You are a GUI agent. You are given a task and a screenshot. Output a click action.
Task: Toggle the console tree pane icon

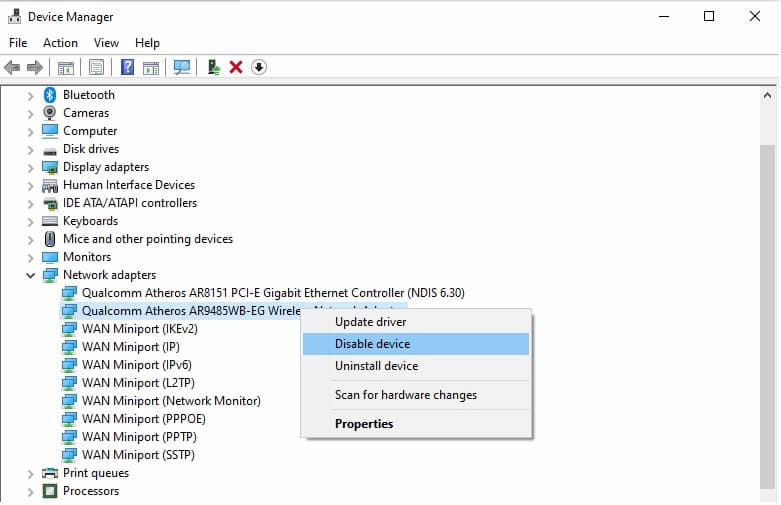66,67
